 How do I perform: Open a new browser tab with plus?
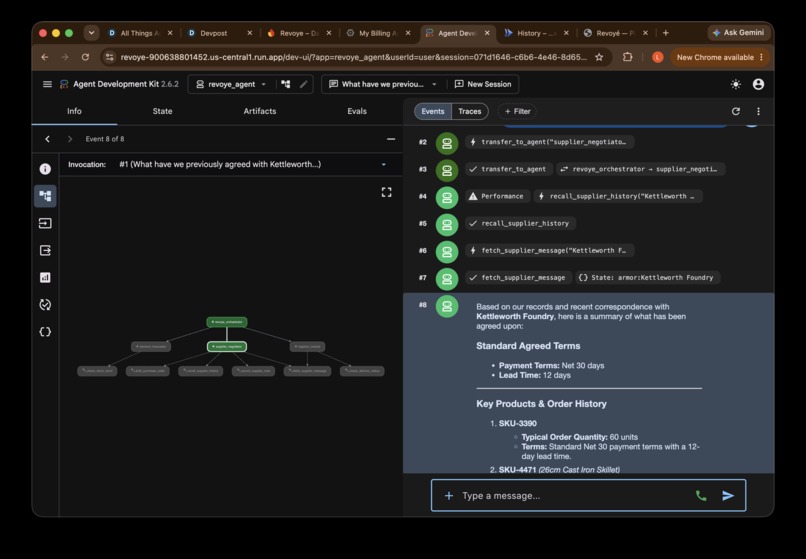pyautogui.click(x=666, y=33)
